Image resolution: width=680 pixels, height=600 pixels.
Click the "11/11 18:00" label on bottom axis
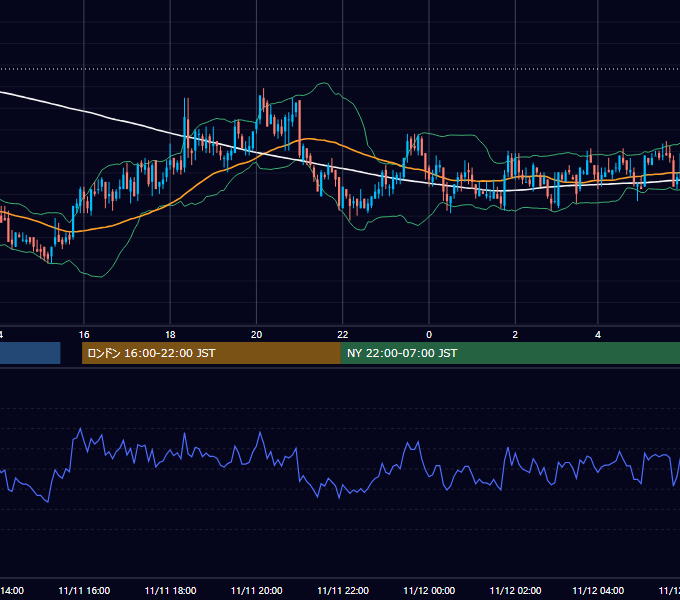tap(170, 590)
